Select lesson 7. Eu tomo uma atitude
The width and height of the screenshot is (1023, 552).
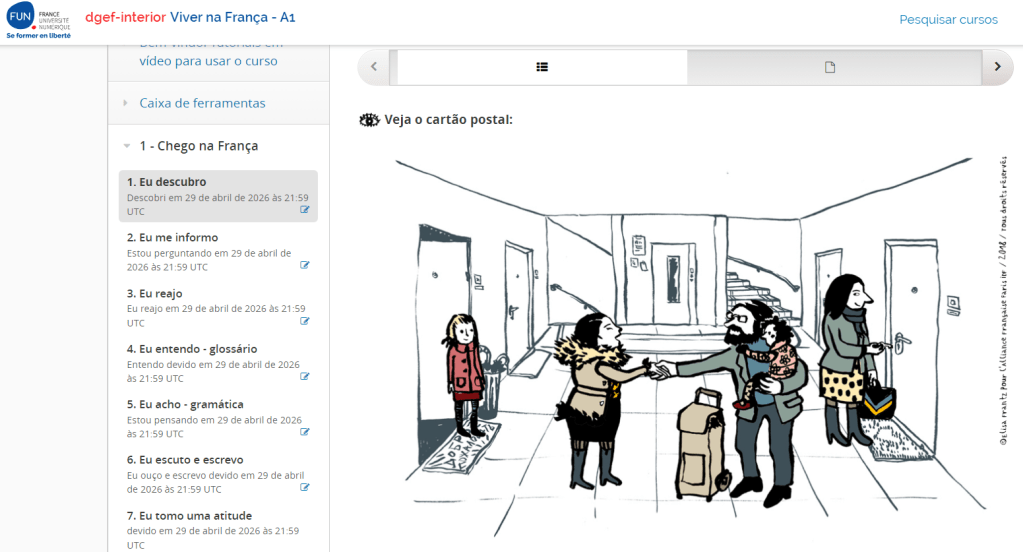point(218,529)
